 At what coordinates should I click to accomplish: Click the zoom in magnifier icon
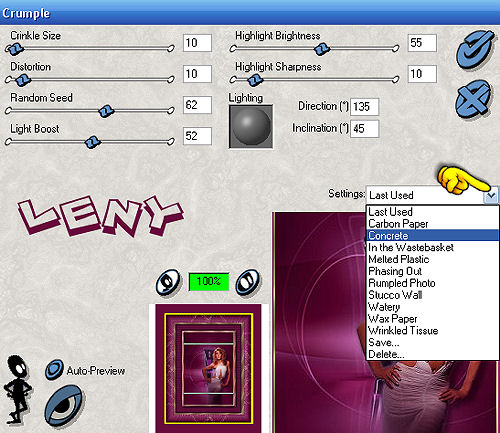coord(248,282)
